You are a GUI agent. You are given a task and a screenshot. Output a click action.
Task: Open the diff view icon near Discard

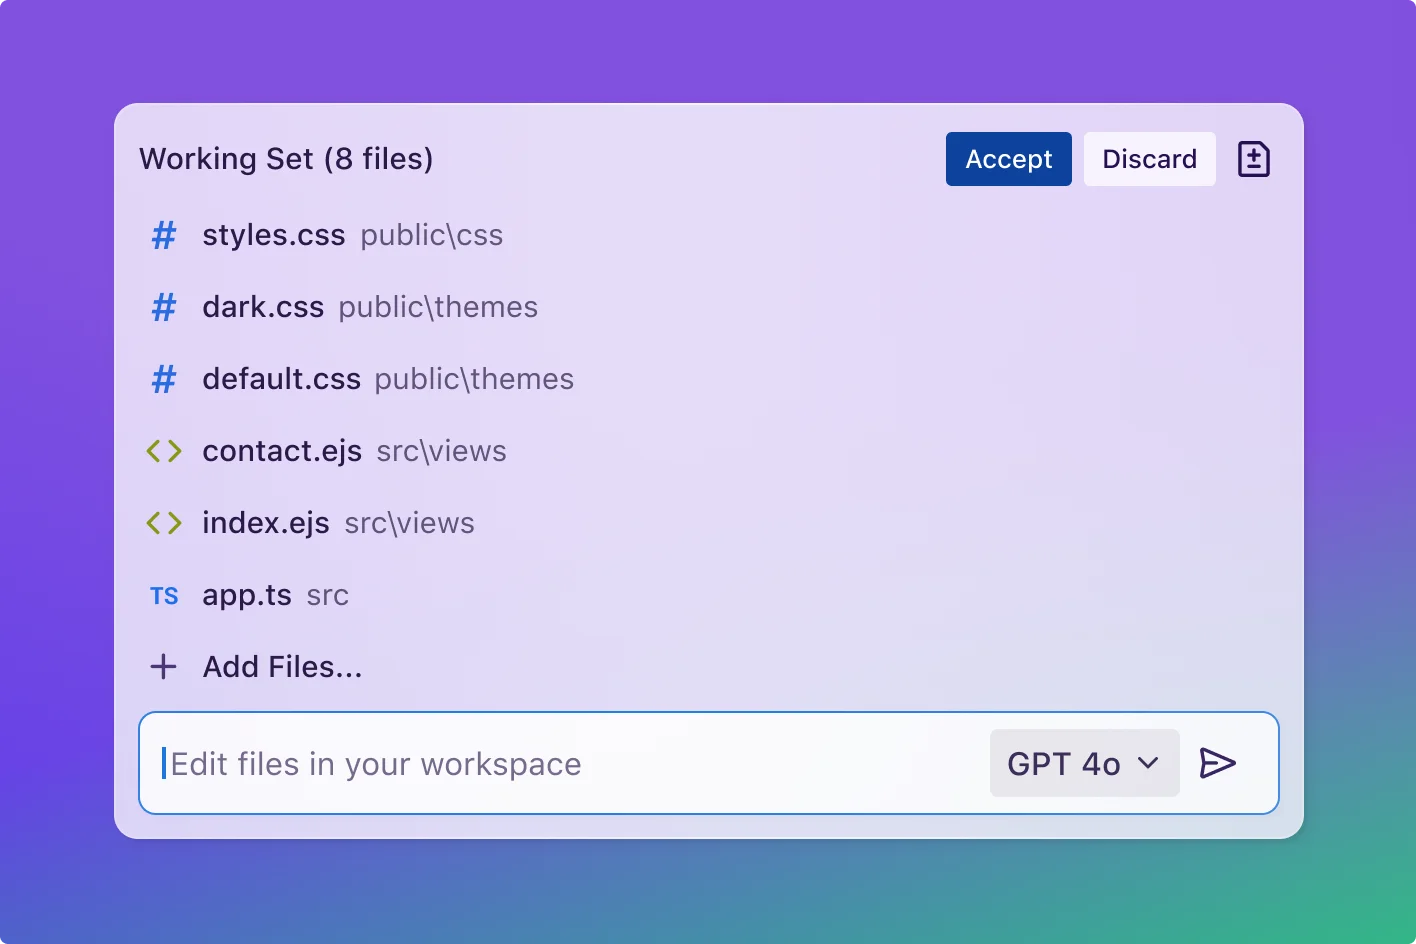(1253, 158)
